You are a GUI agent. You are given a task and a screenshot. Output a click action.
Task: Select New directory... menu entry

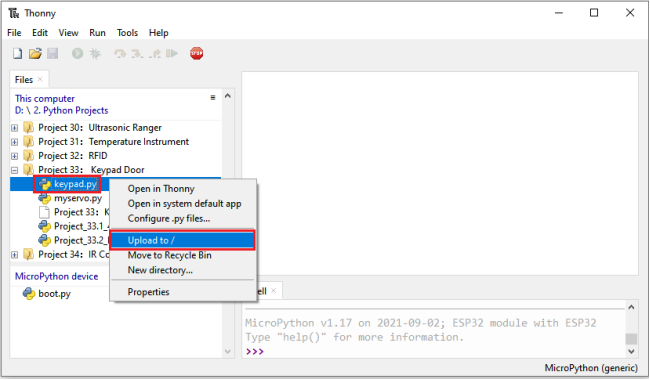[x=183, y=270]
